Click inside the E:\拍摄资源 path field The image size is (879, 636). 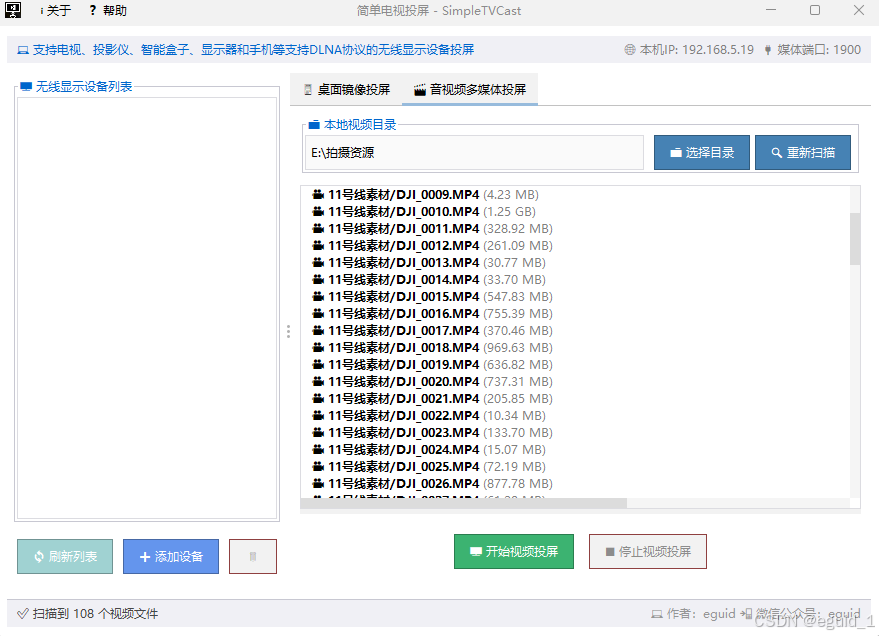(470, 152)
